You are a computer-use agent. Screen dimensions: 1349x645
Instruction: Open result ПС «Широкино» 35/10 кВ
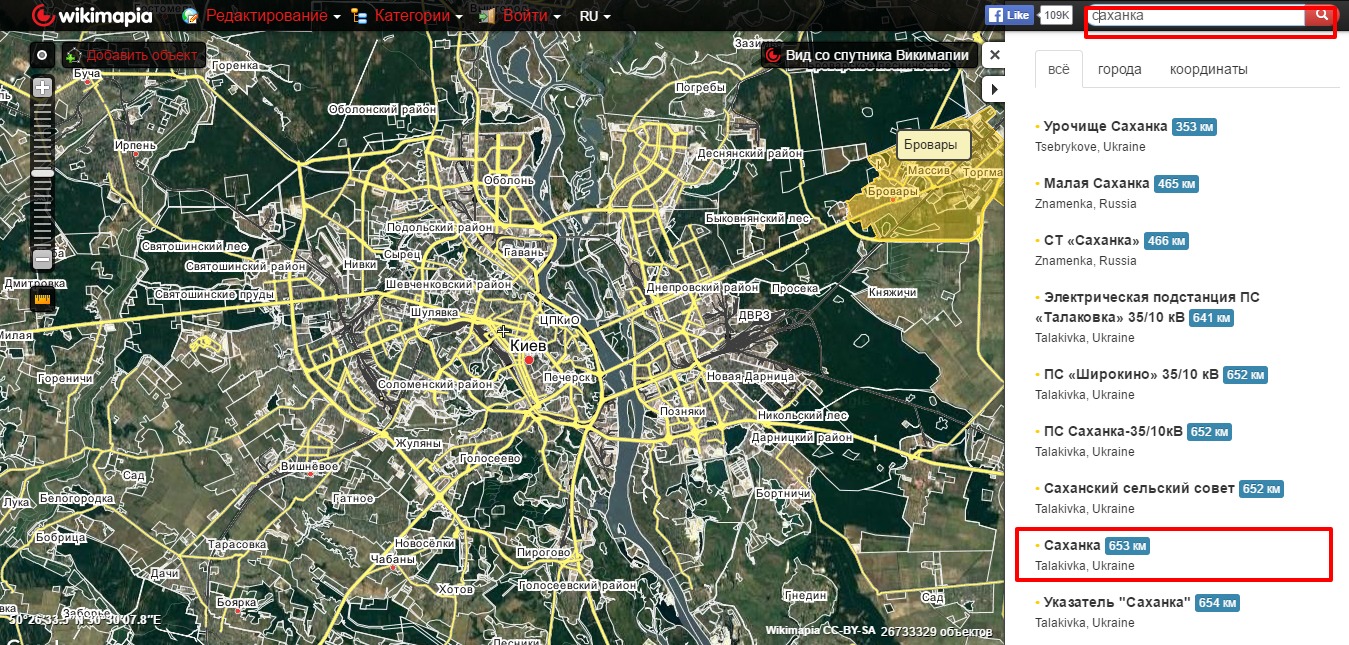pos(1131,375)
